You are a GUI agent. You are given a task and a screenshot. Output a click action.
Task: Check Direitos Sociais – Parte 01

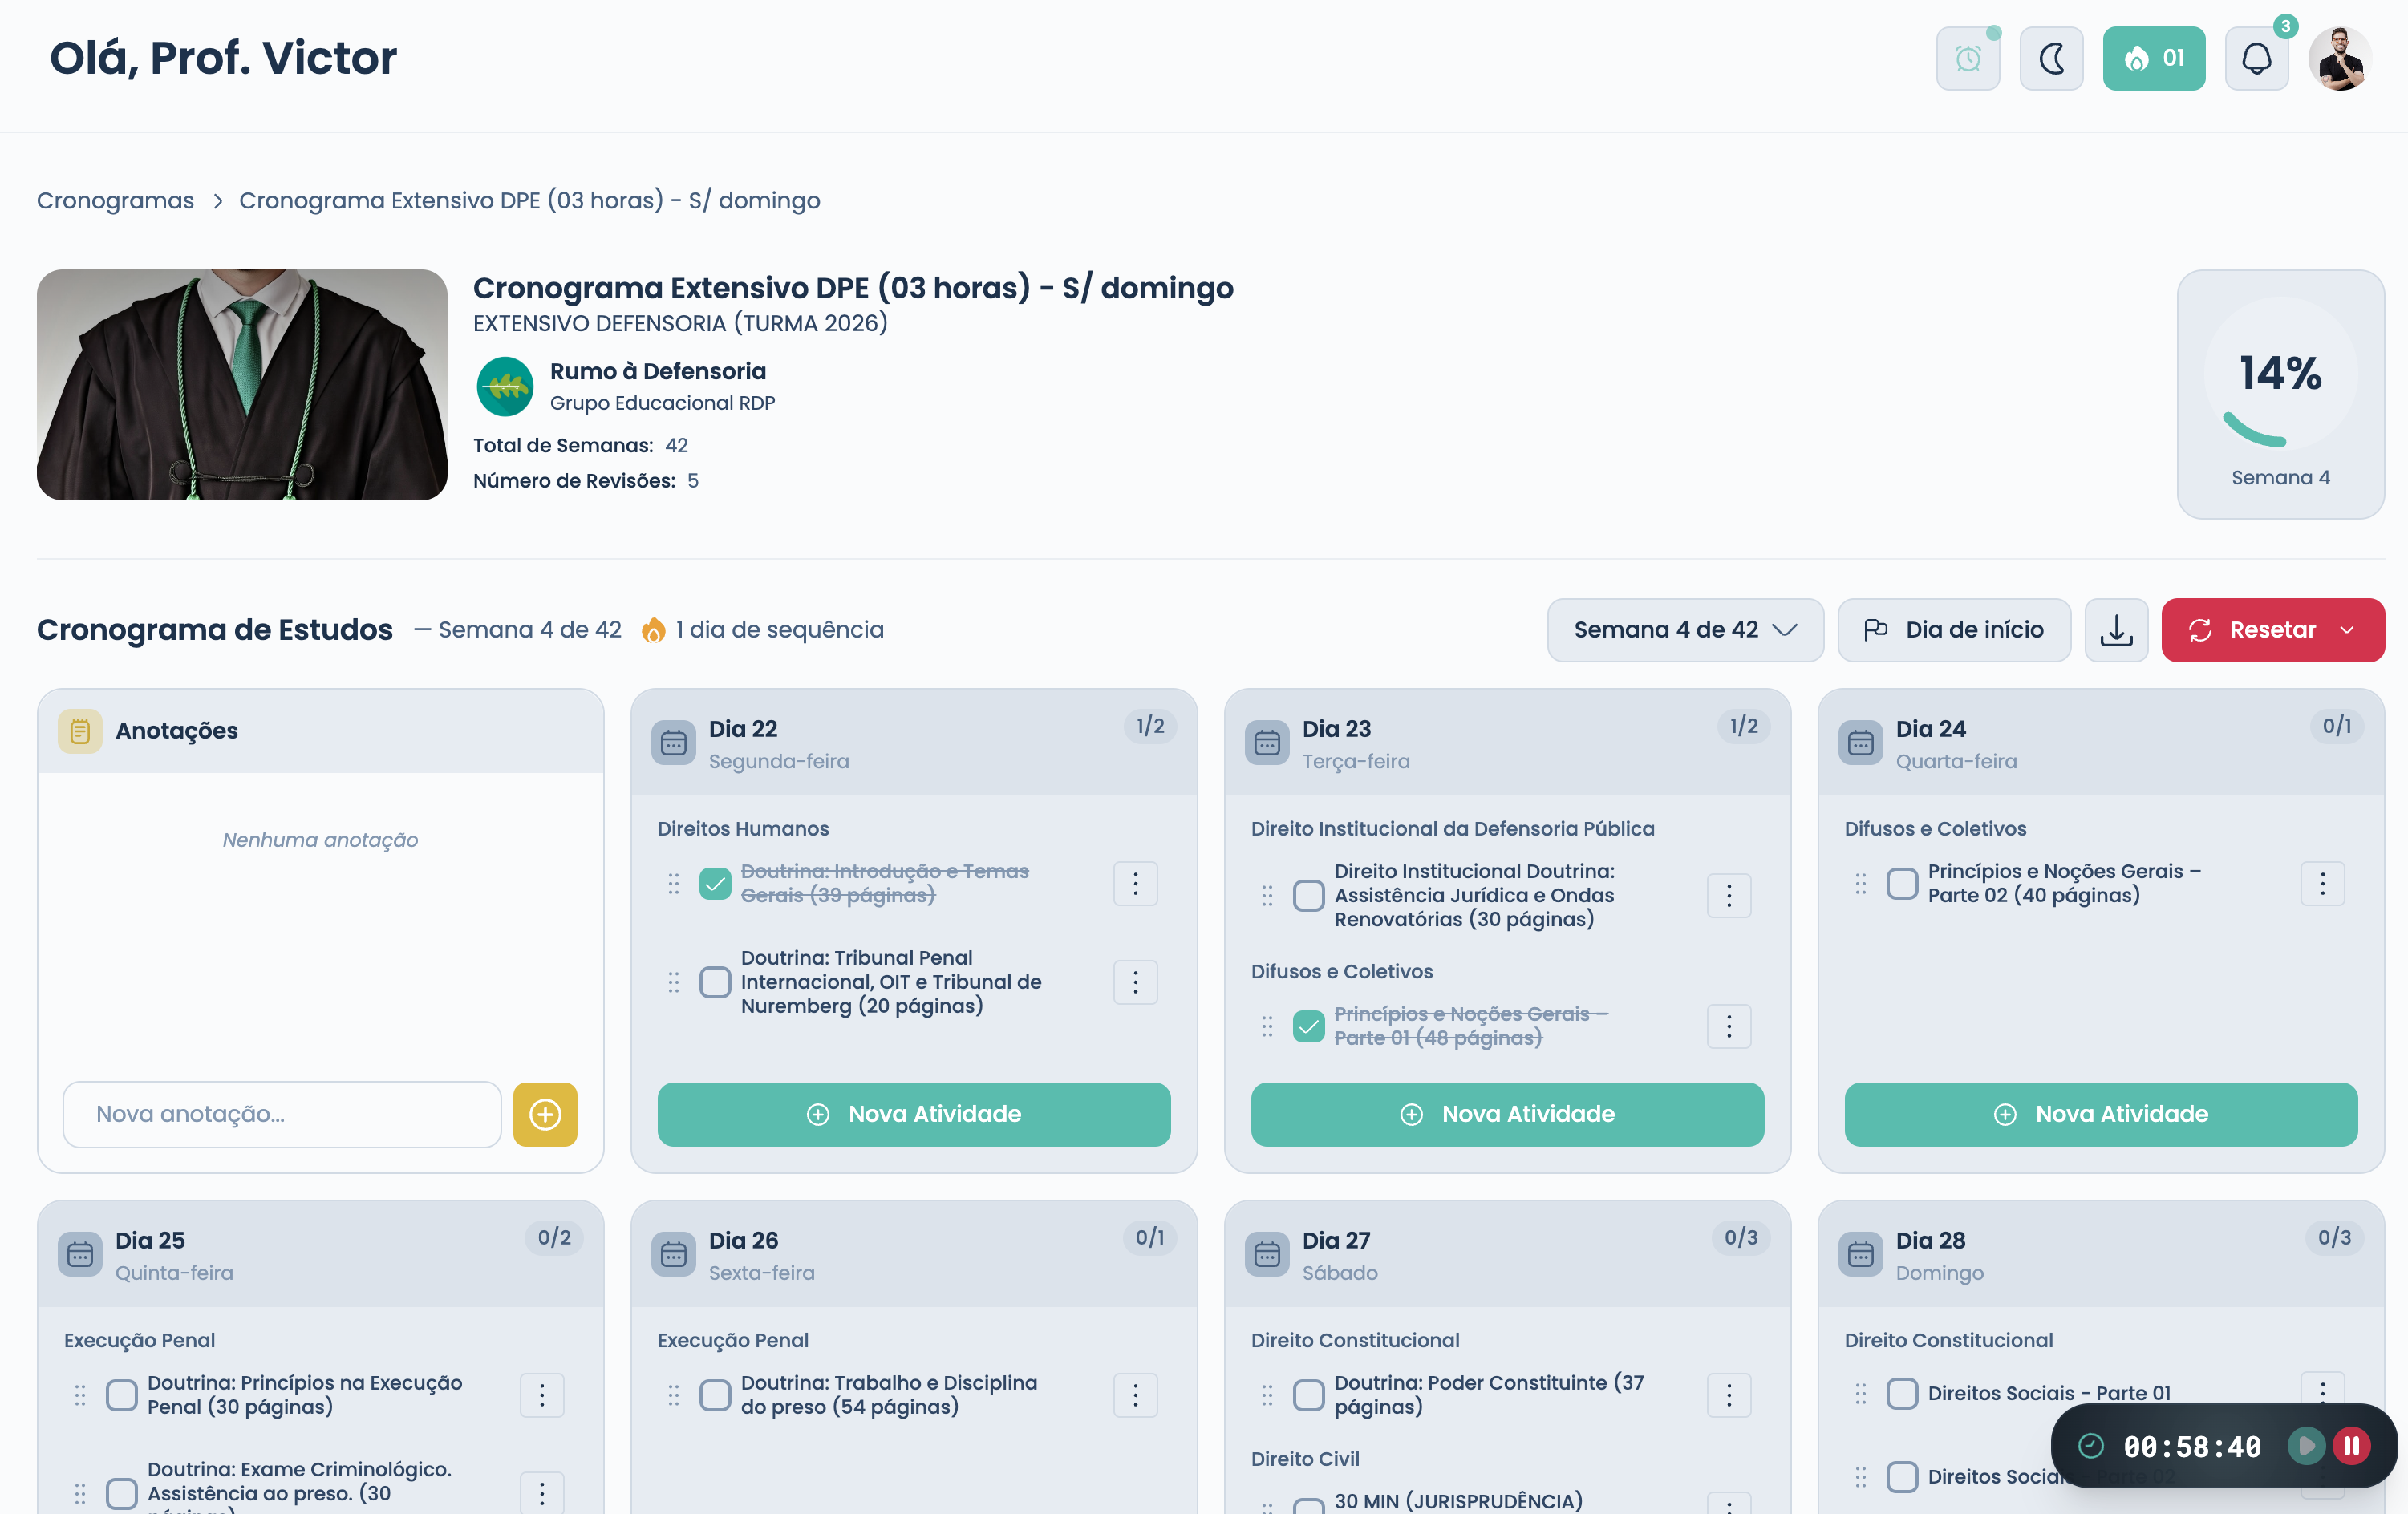(1902, 1393)
